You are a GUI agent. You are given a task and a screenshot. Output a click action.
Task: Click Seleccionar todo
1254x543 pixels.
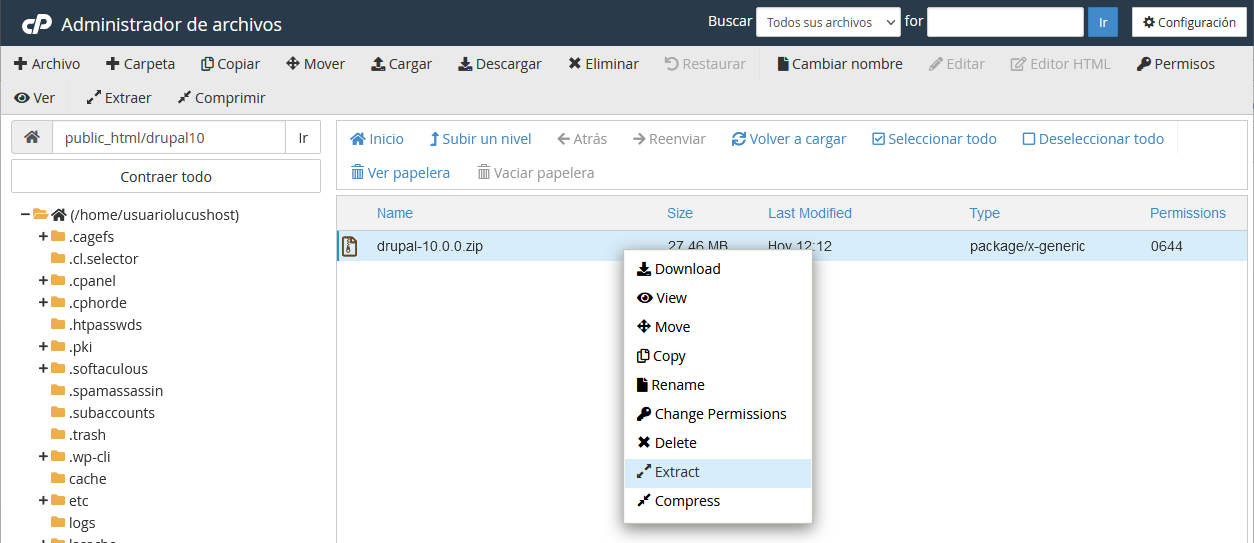[934, 139]
